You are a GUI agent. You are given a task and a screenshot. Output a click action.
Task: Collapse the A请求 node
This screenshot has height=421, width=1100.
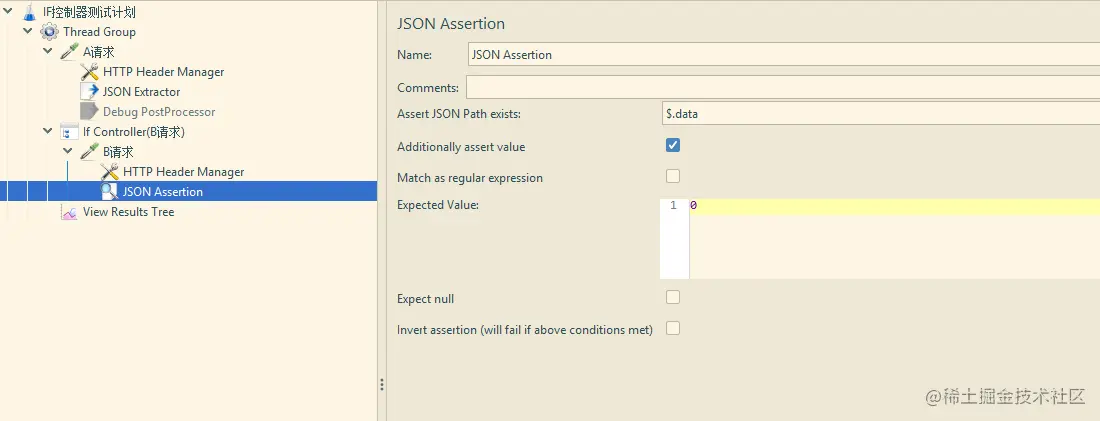[x=48, y=51]
